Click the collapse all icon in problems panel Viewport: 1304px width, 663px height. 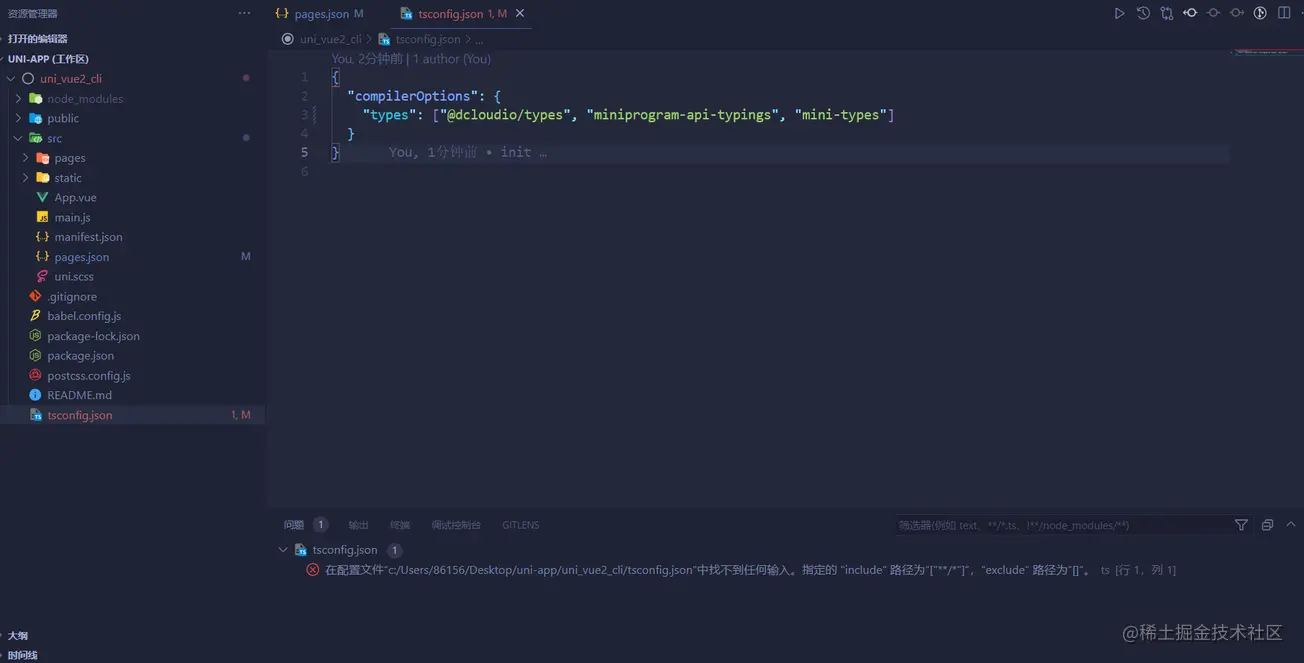pos(1267,525)
